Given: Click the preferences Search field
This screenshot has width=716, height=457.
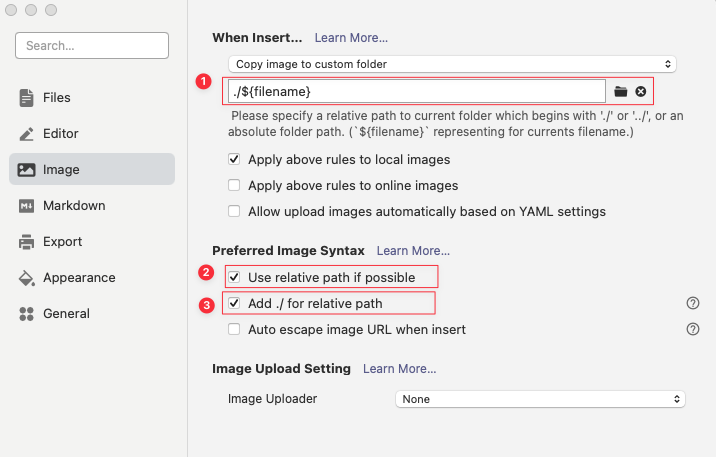Looking at the screenshot, I should click(92, 46).
